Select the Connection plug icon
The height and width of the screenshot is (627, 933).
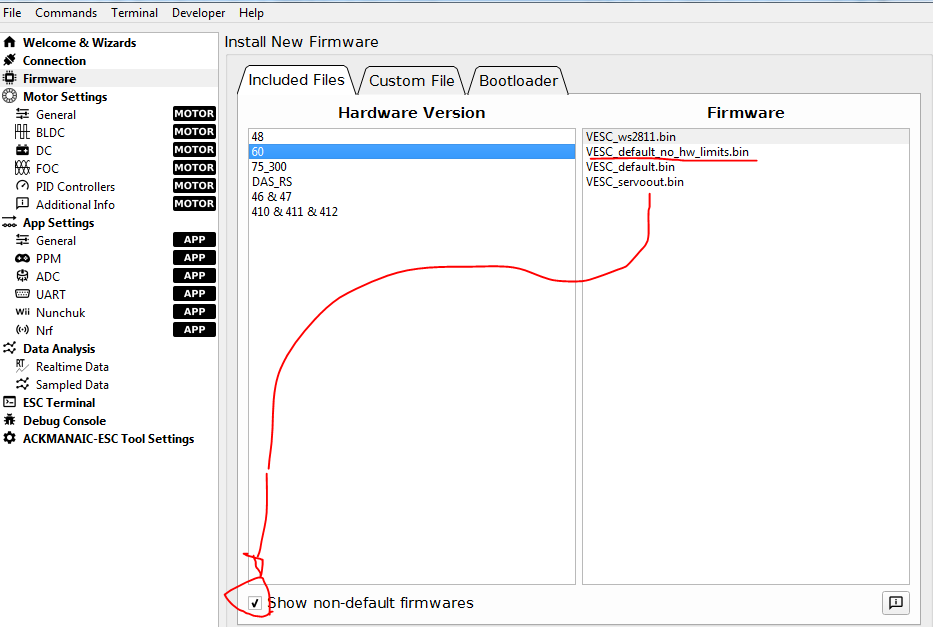click(x=10, y=61)
